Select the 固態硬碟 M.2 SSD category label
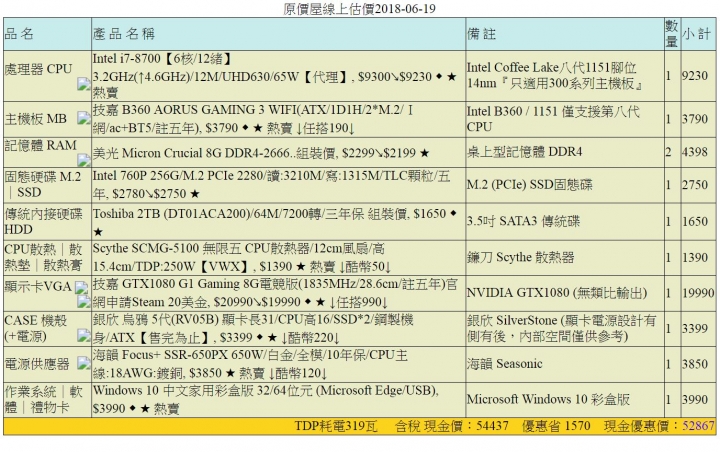Screen dimensions: 720x452 point(43,184)
